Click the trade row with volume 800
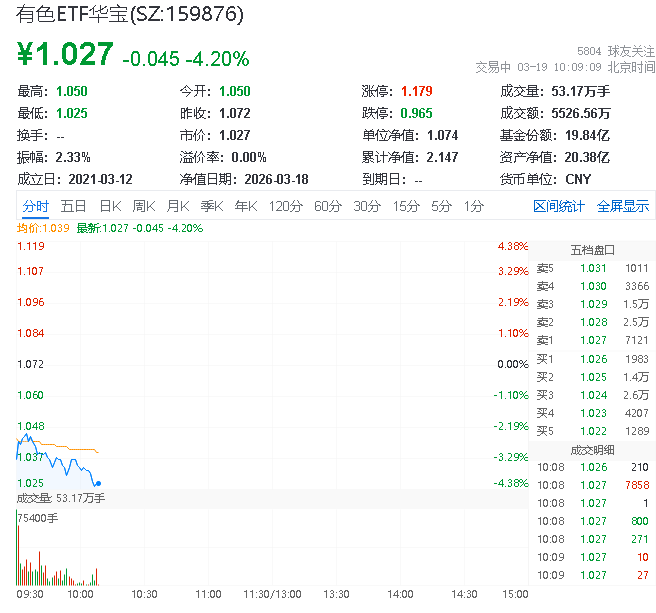The width and height of the screenshot is (656, 613). click(x=592, y=521)
